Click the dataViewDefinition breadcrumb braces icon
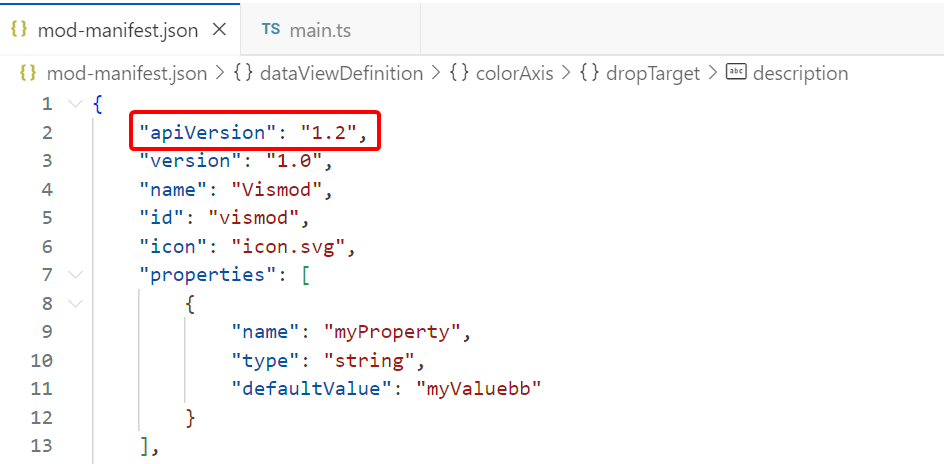 click(243, 73)
